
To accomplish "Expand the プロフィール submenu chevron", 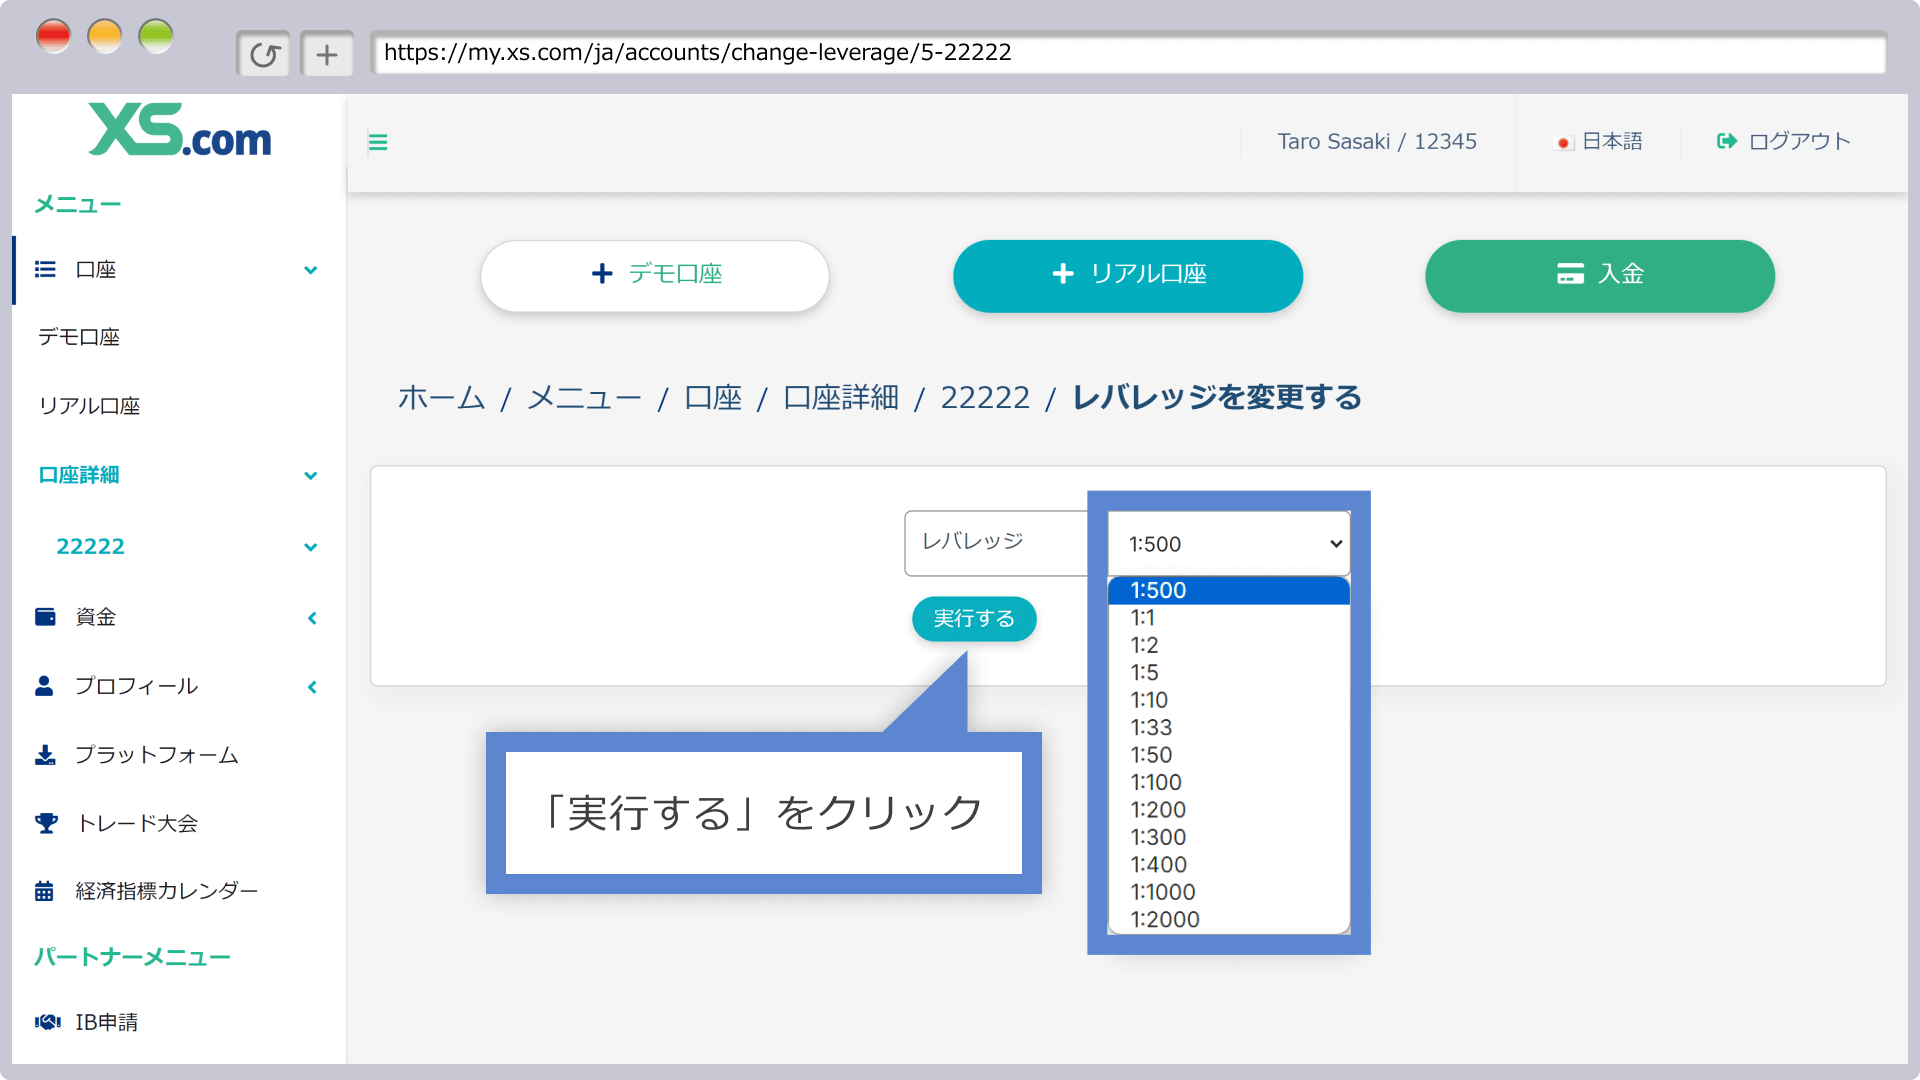I will [x=312, y=687].
